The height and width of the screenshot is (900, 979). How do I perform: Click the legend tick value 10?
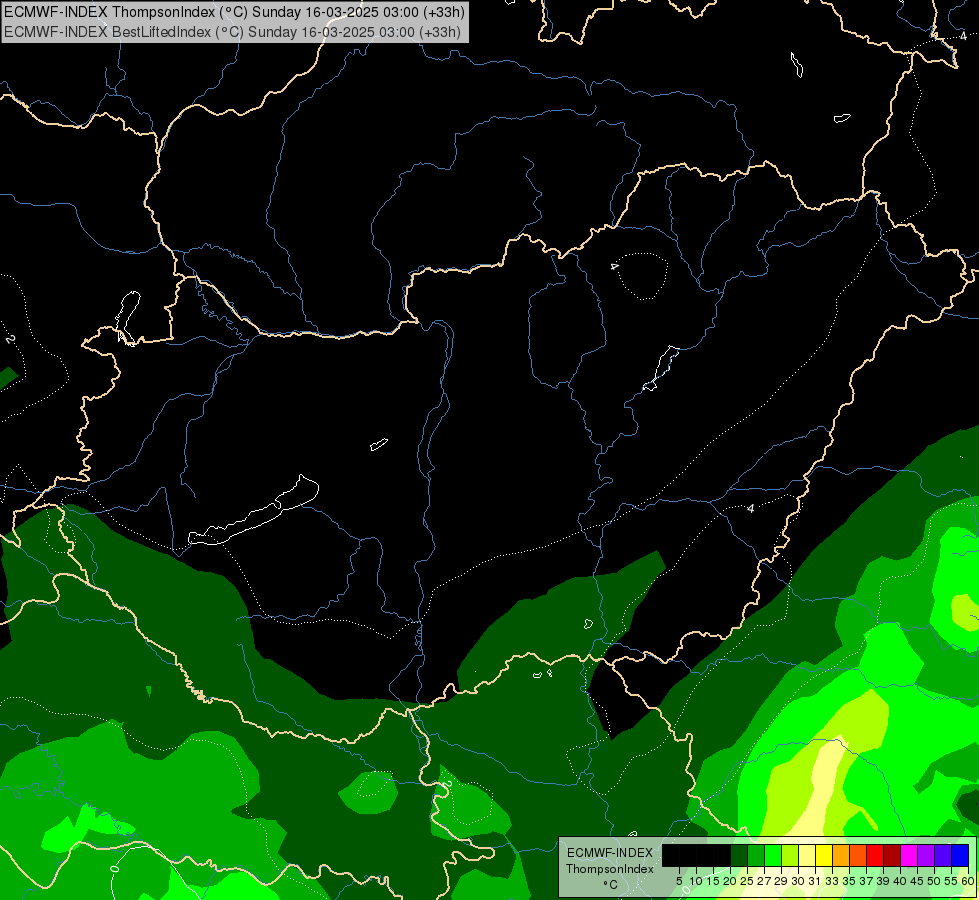[x=696, y=881]
